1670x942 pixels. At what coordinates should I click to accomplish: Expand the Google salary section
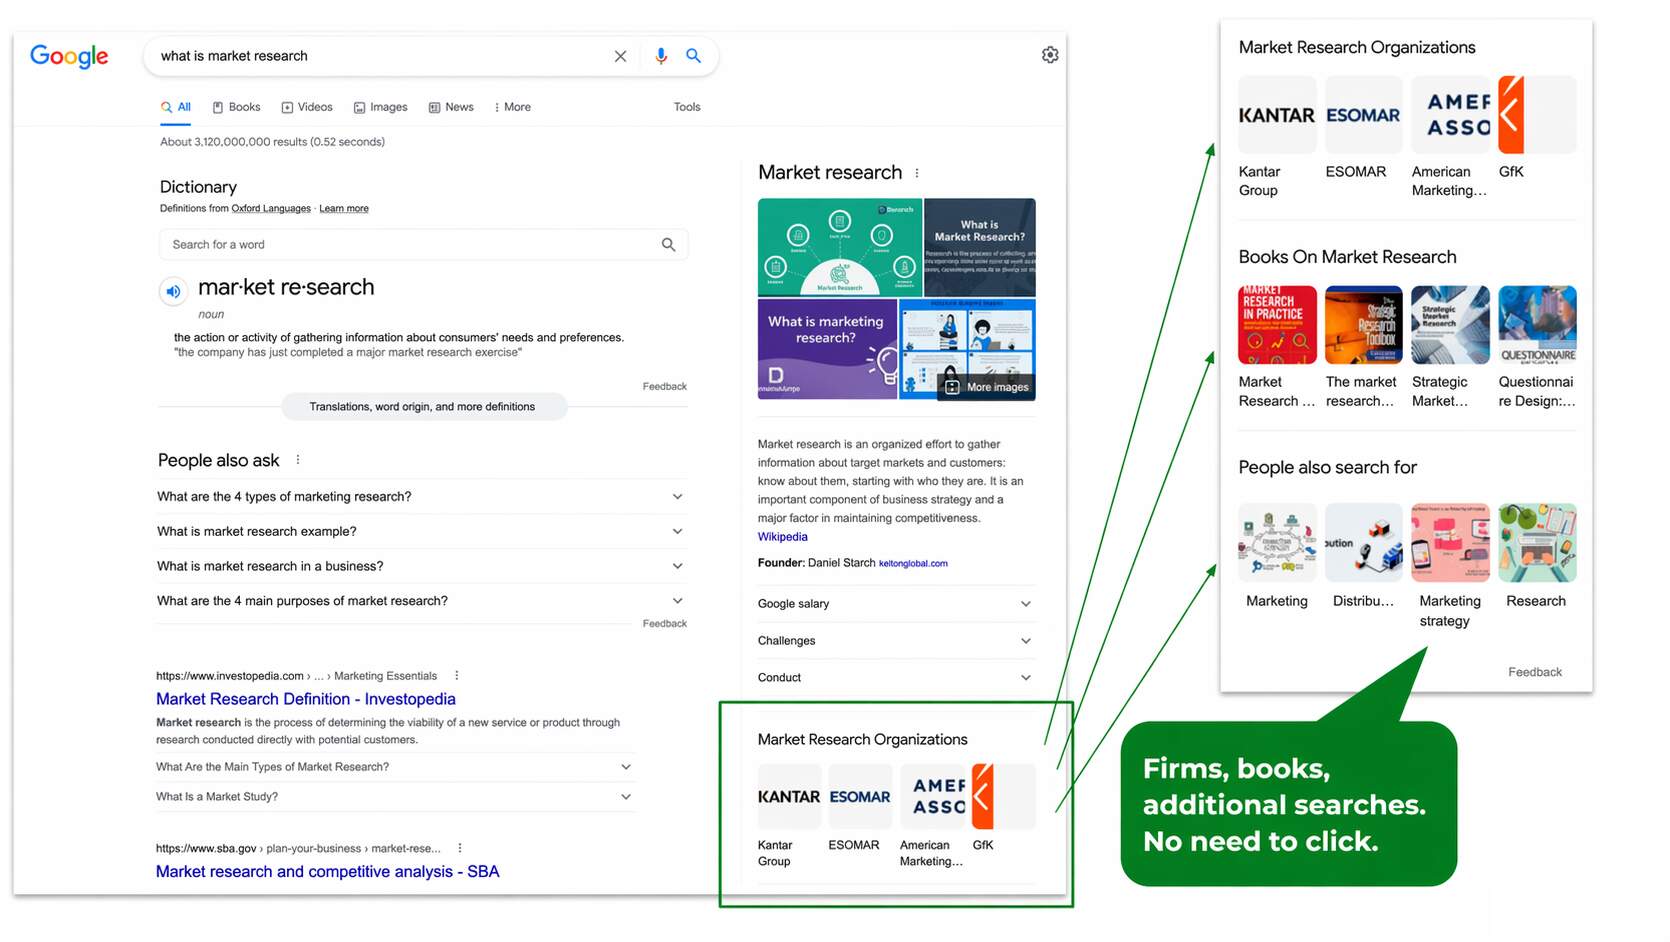pos(895,604)
